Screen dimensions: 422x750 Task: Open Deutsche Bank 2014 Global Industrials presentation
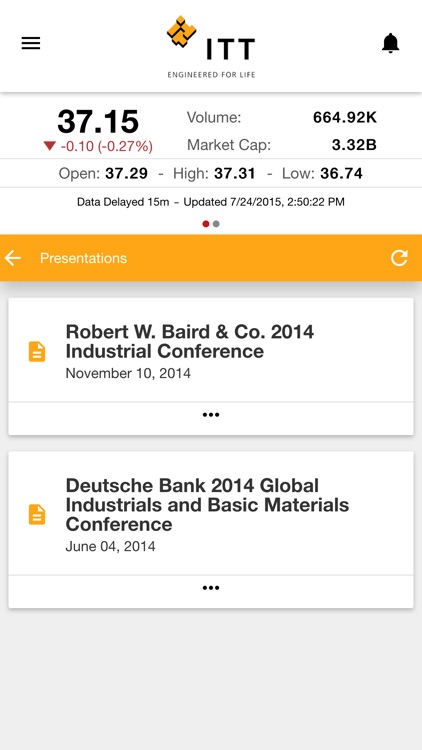pyautogui.click(x=207, y=505)
